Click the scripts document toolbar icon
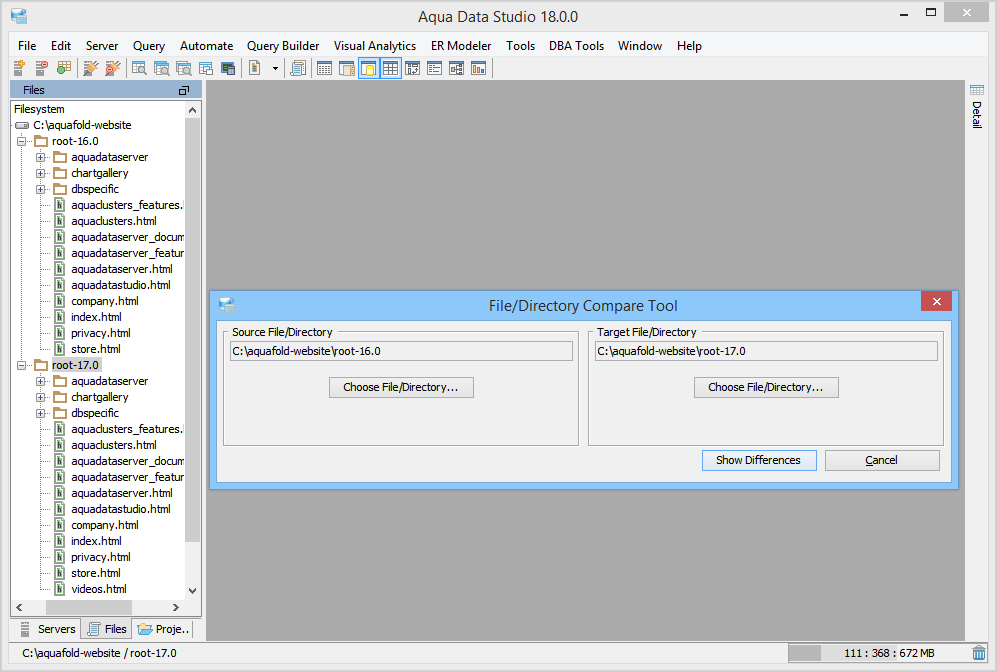Image resolution: width=997 pixels, height=672 pixels. point(297,68)
